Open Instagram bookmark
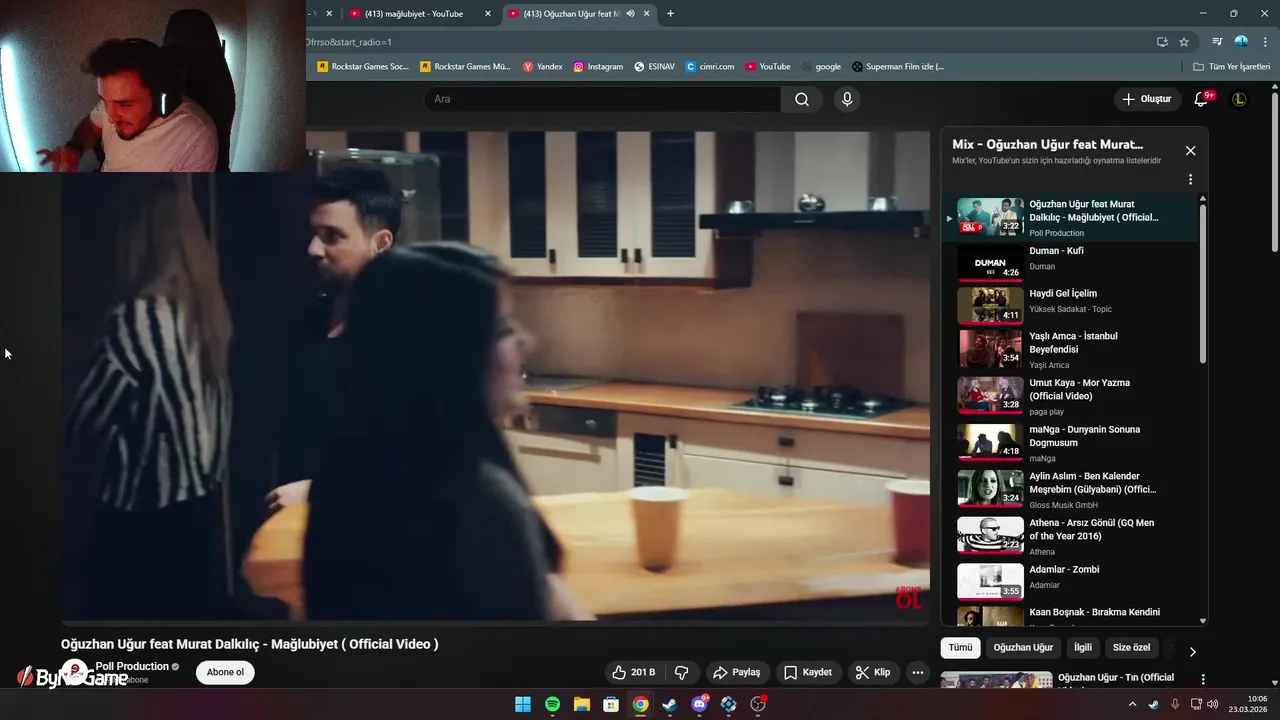The width and height of the screenshot is (1280, 720). pyautogui.click(x=598, y=67)
